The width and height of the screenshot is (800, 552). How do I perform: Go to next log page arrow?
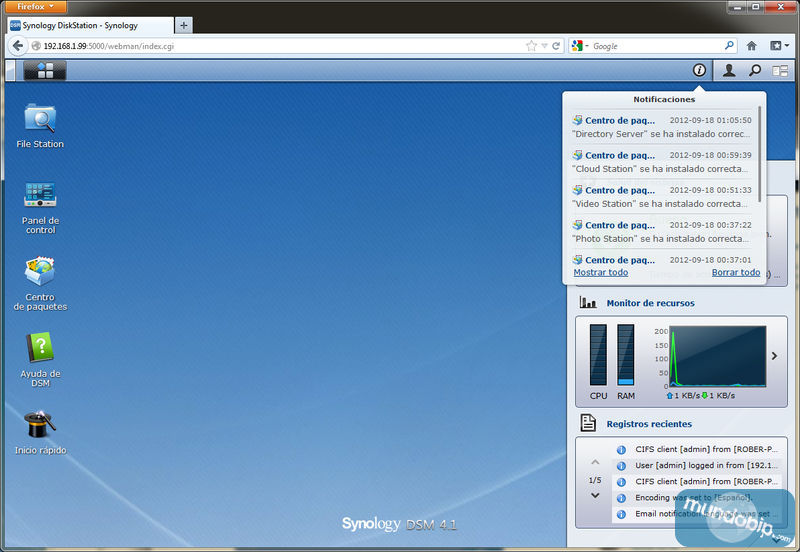(x=595, y=495)
